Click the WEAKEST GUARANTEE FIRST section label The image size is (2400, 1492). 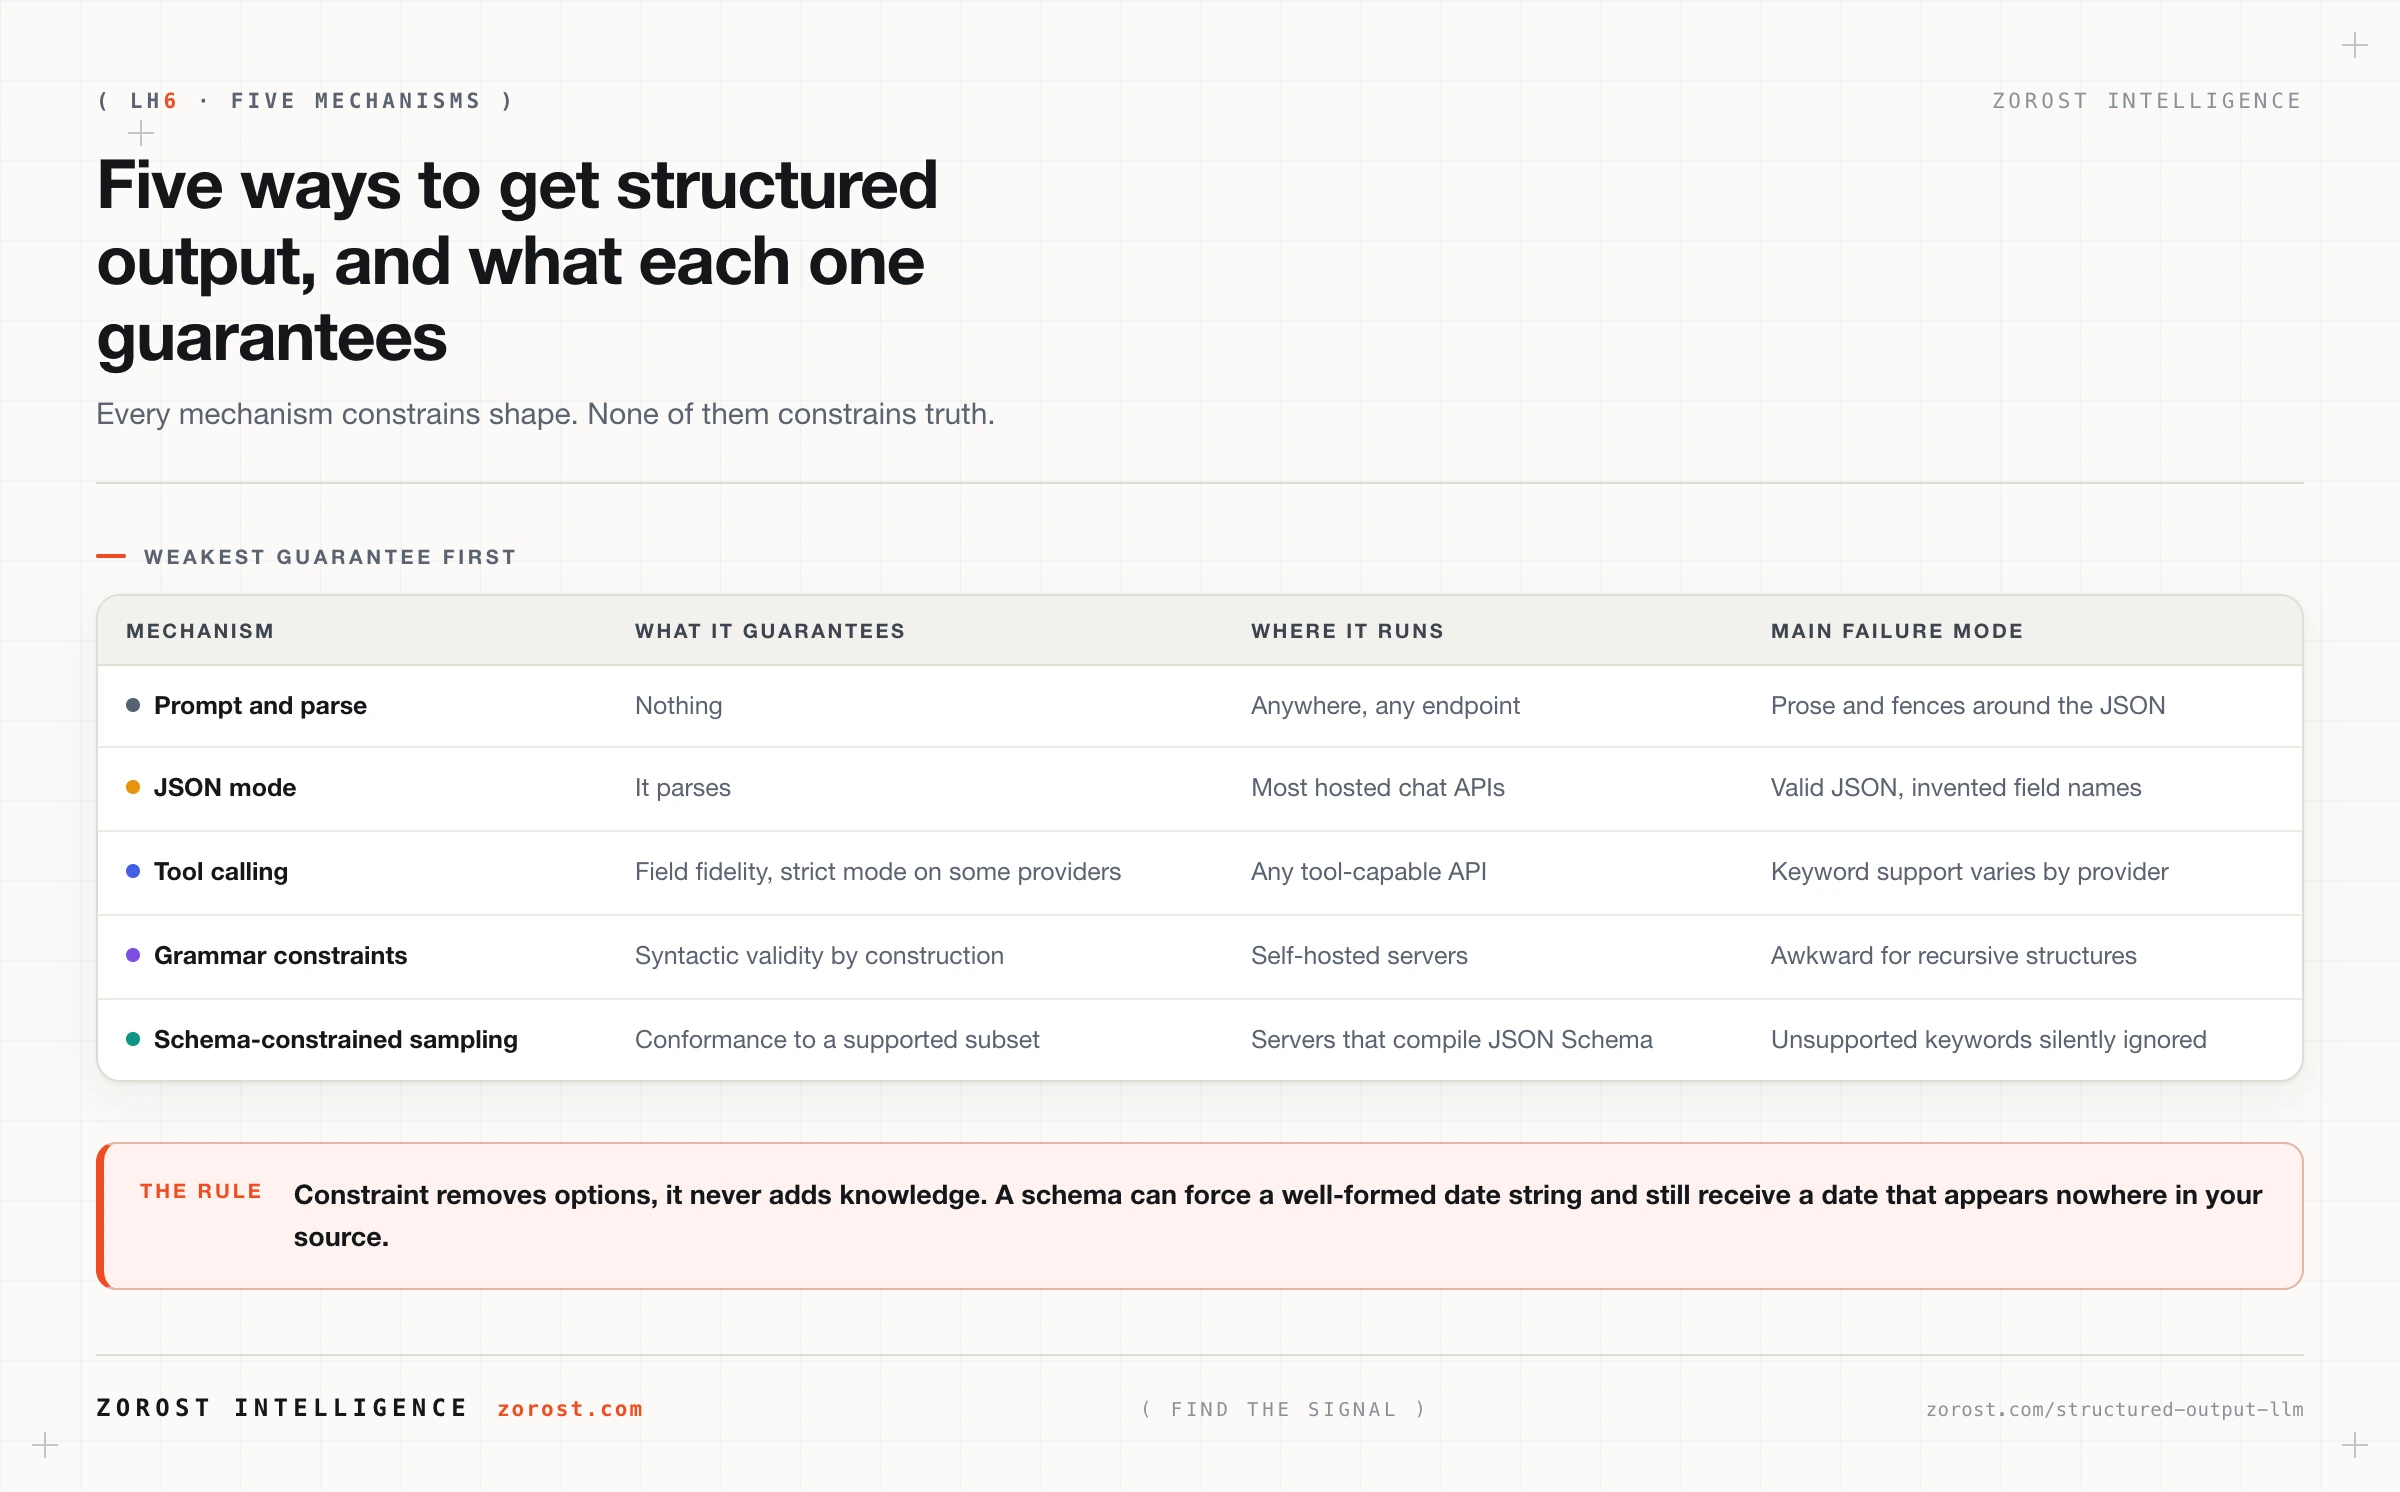coord(330,557)
